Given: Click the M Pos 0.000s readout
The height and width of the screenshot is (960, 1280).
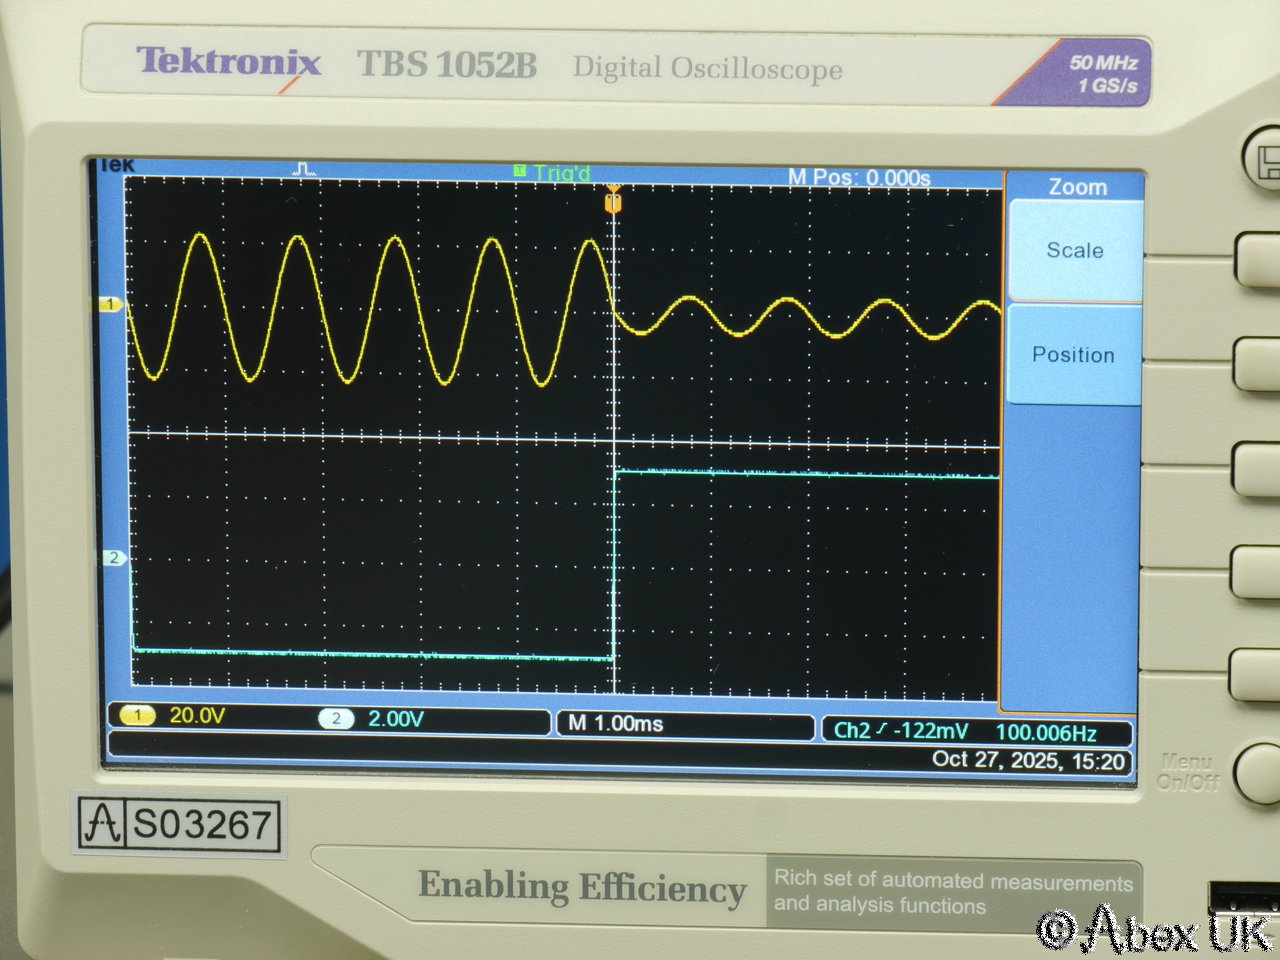Looking at the screenshot, I should (859, 178).
